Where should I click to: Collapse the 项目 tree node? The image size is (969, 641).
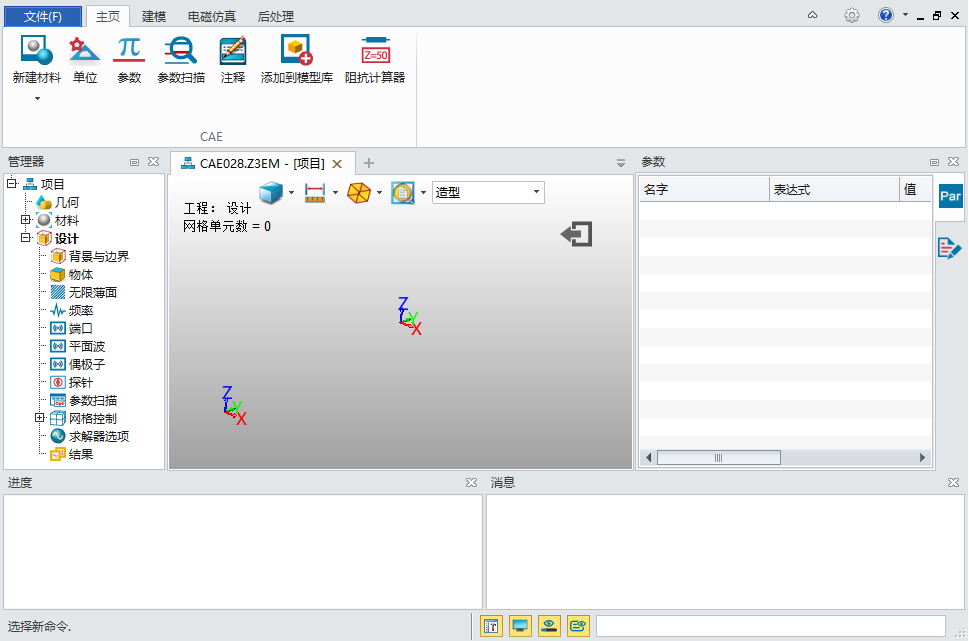11,183
